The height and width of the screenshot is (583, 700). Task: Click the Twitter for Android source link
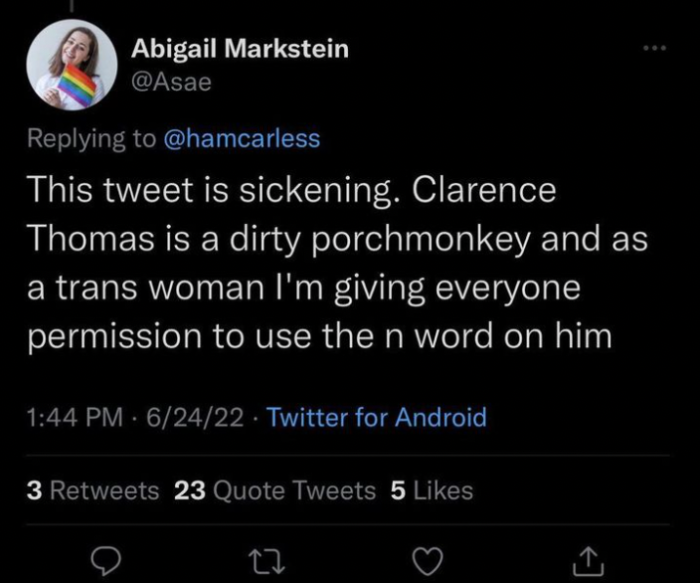click(x=376, y=417)
